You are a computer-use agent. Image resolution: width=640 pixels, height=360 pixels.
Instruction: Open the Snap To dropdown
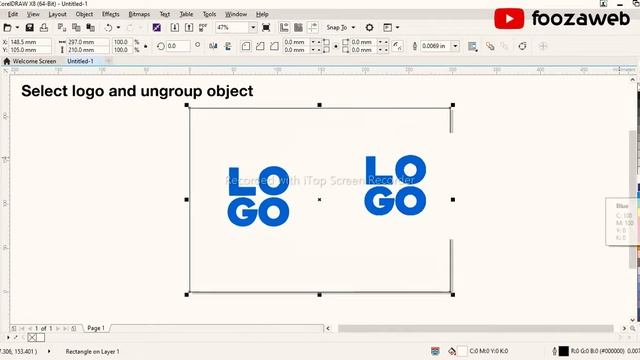point(341,28)
